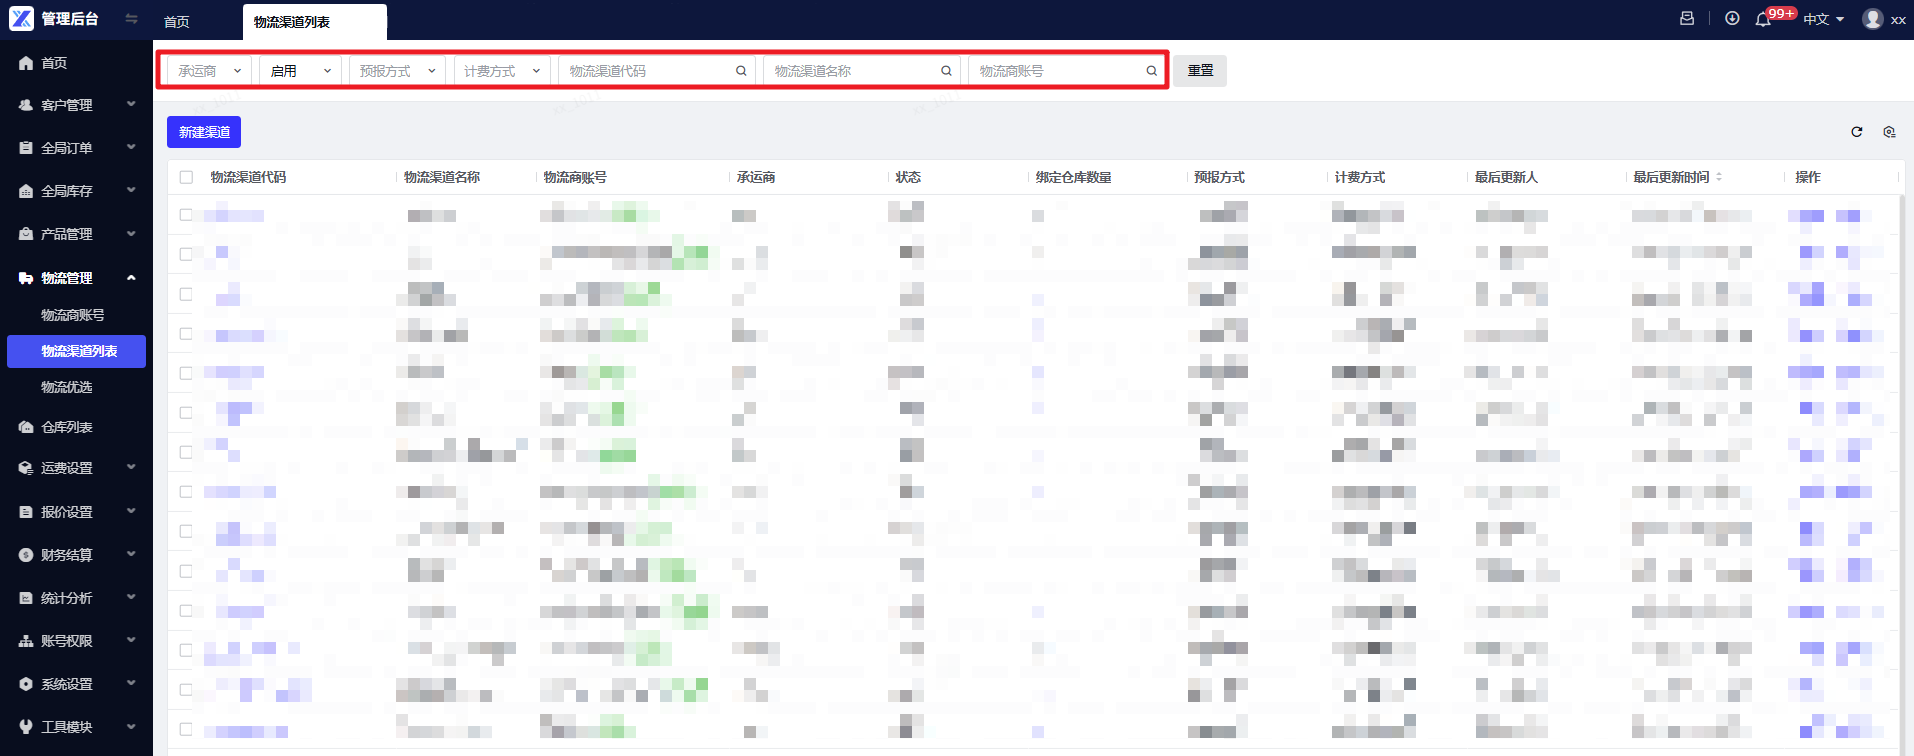Click the 全局订单 icon in sidebar
The width and height of the screenshot is (1914, 756).
(x=26, y=148)
